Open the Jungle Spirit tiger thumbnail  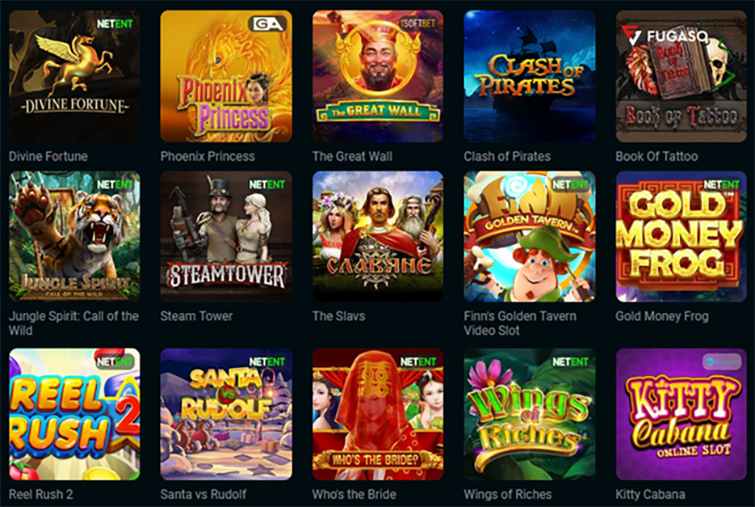point(75,236)
